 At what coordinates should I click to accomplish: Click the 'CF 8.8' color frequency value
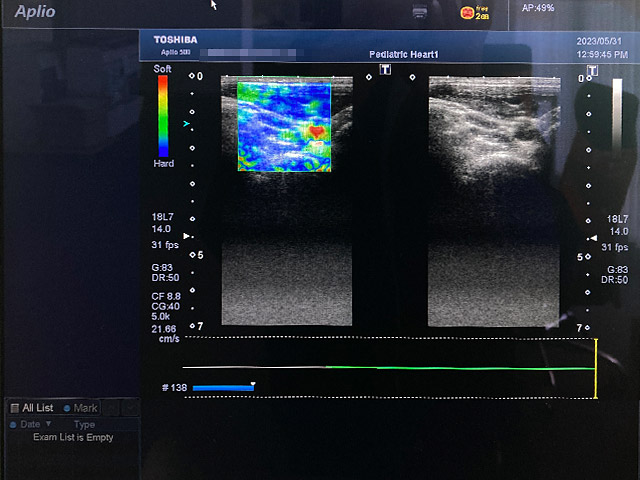pyautogui.click(x=166, y=296)
